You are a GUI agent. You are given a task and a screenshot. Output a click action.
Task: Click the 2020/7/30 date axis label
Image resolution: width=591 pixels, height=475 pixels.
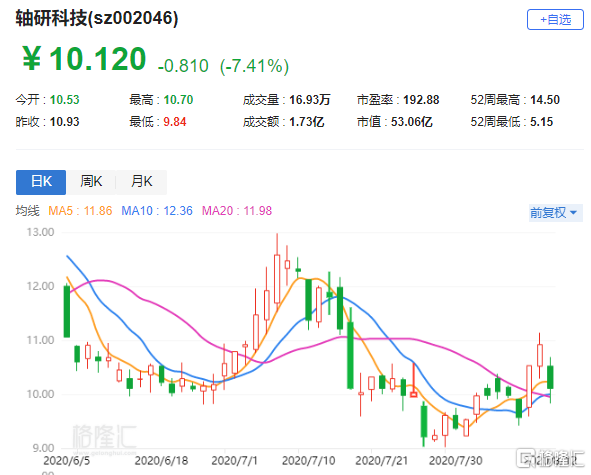[x=455, y=461]
